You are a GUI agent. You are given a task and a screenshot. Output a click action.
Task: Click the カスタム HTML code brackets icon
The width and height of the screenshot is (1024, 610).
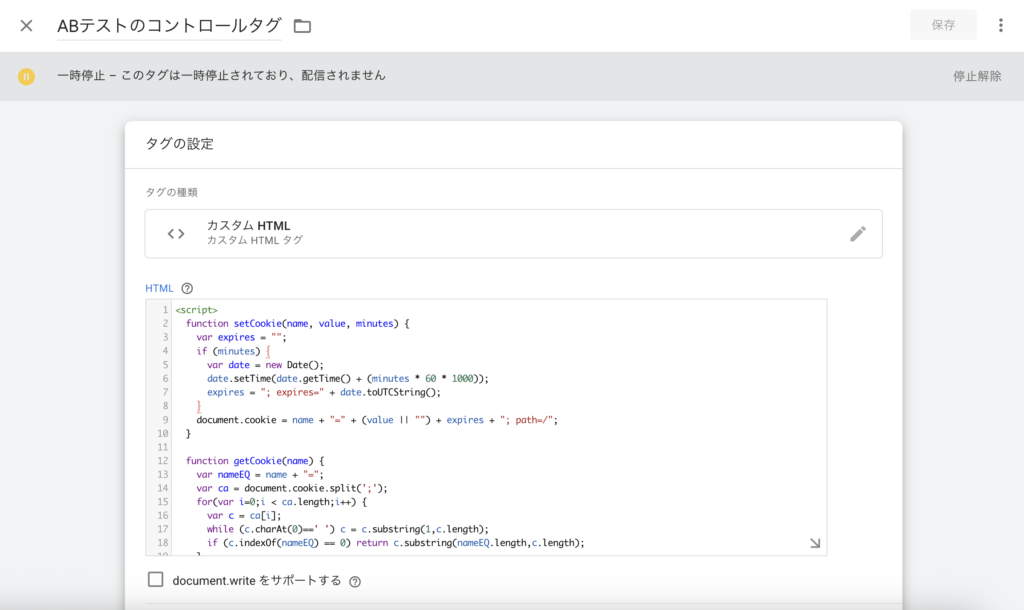point(176,233)
